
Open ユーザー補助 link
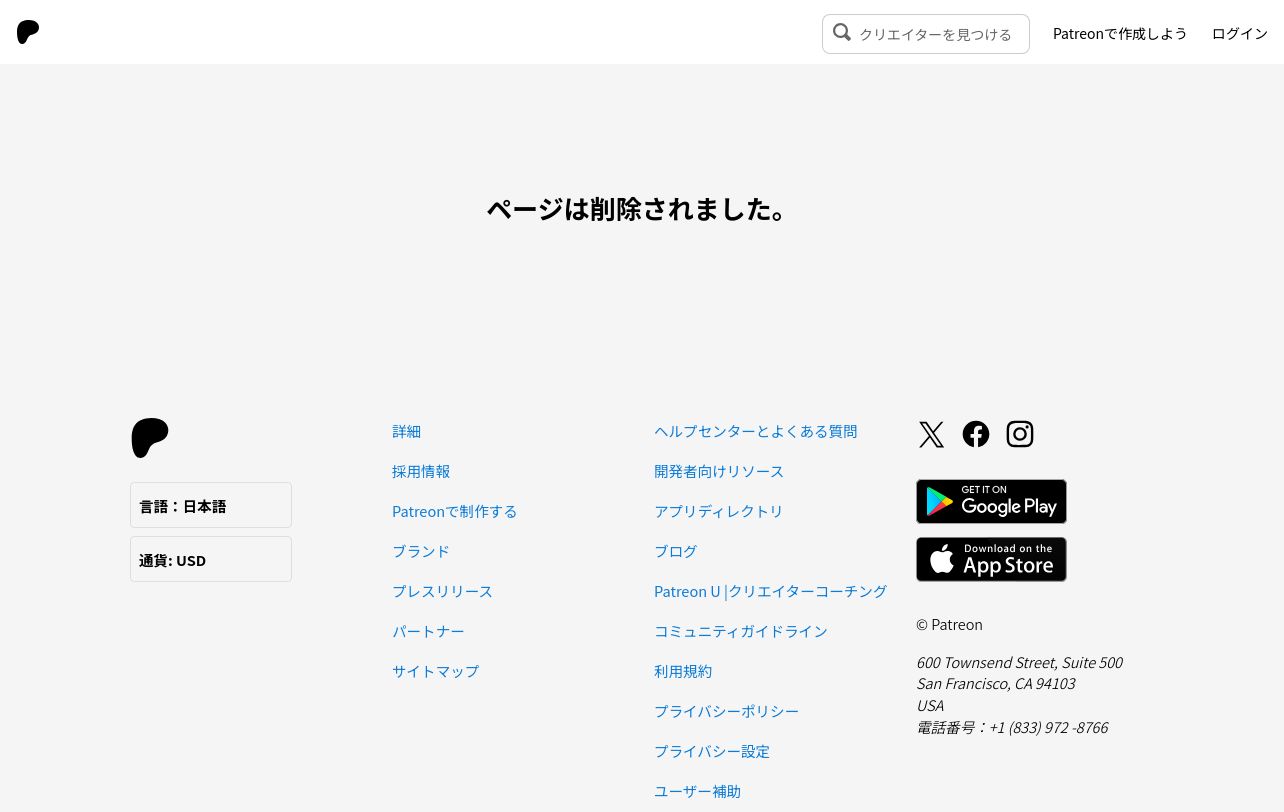point(698,791)
